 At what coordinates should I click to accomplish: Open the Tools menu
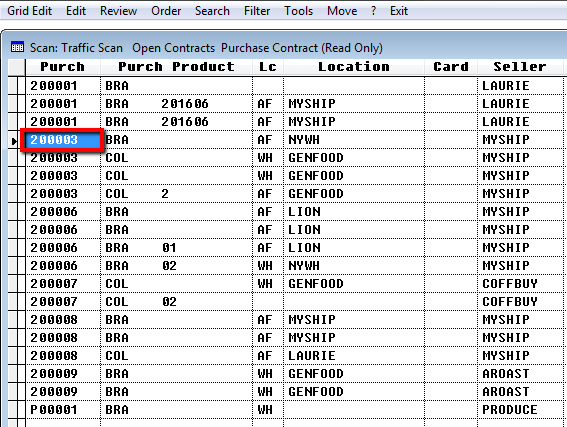click(298, 11)
